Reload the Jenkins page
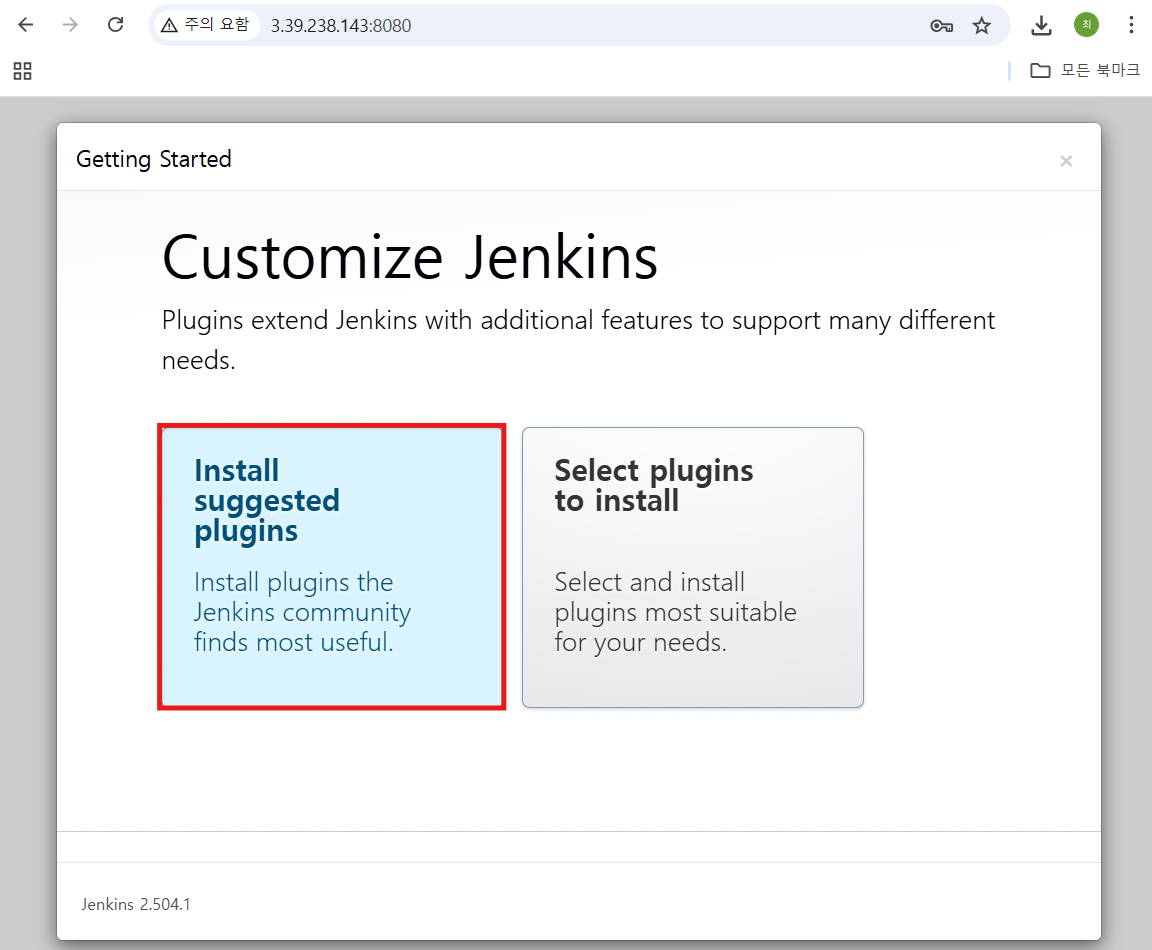 coord(115,25)
